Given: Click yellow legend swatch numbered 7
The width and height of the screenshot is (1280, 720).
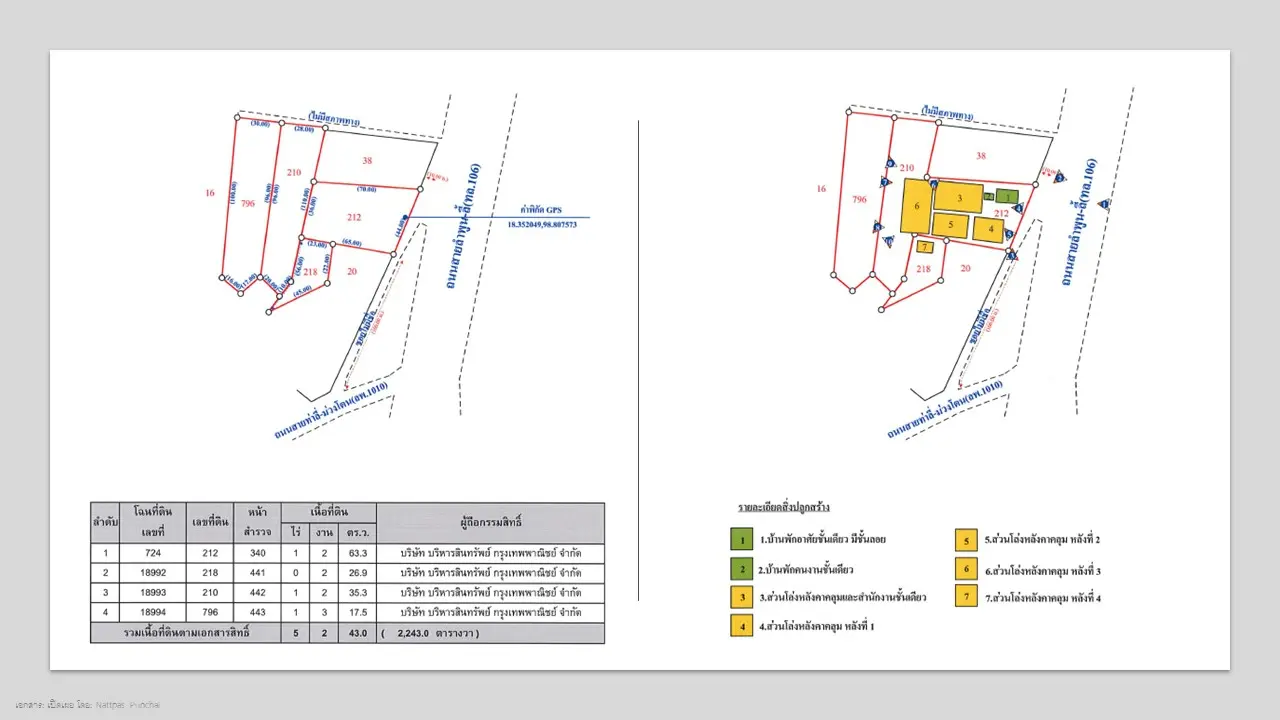Looking at the screenshot, I should pos(966,598).
